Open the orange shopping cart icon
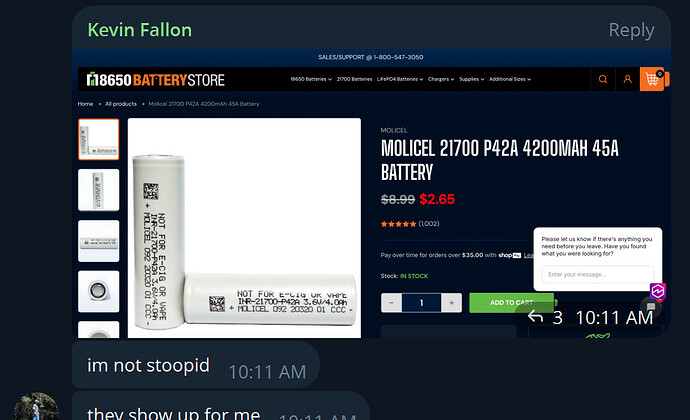 [x=652, y=79]
